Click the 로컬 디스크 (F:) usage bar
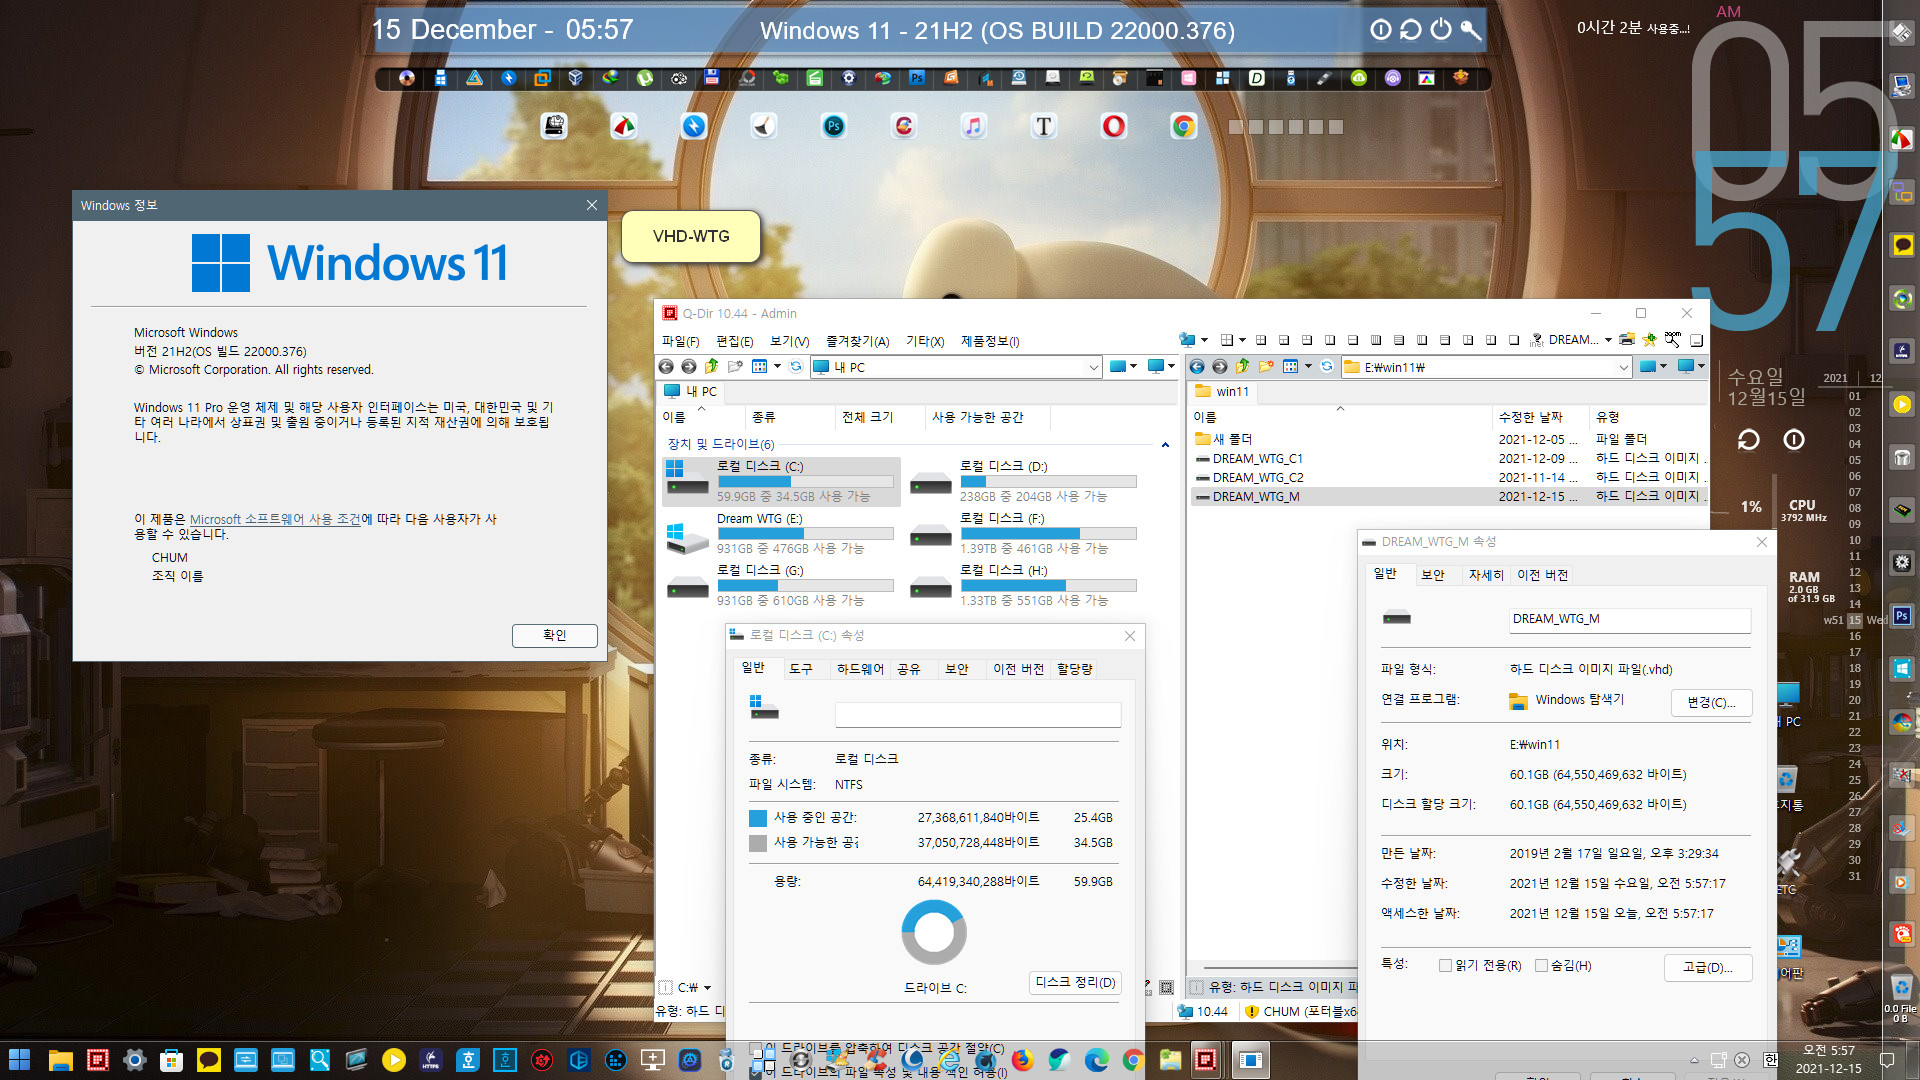The height and width of the screenshot is (1080, 1920). coord(1048,533)
